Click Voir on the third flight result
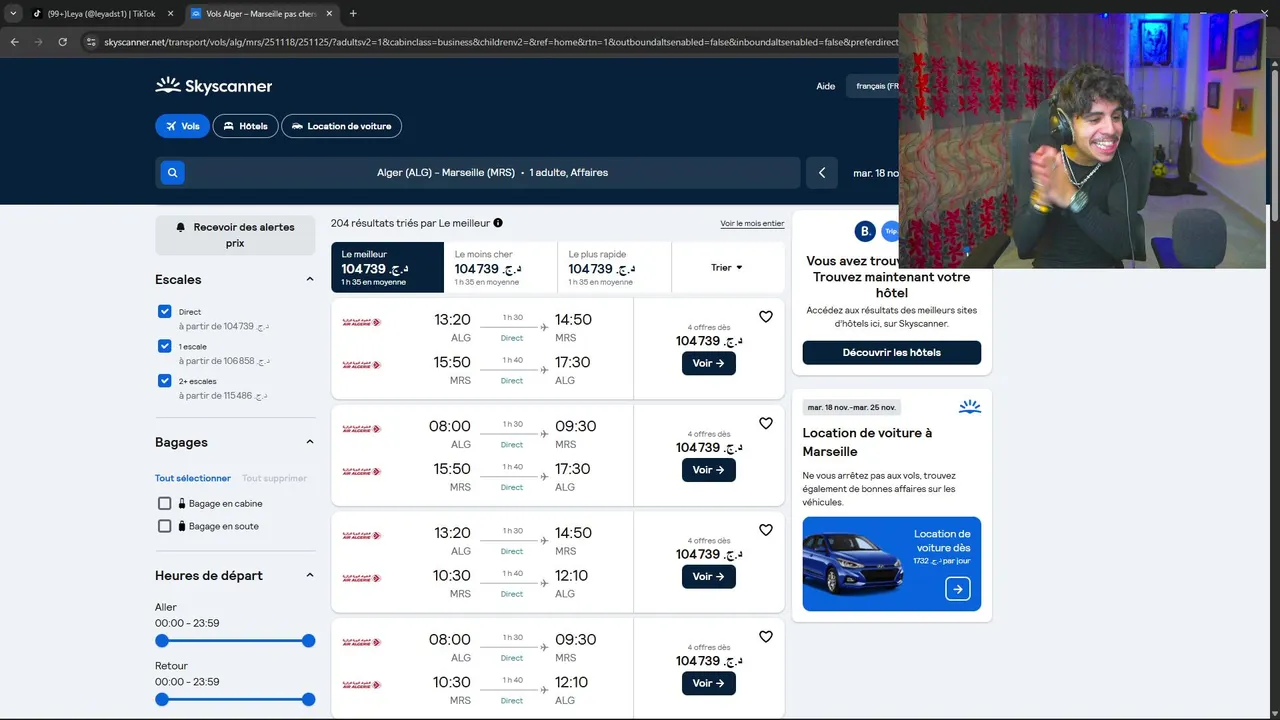Viewport: 1280px width, 720px height. tap(708, 576)
